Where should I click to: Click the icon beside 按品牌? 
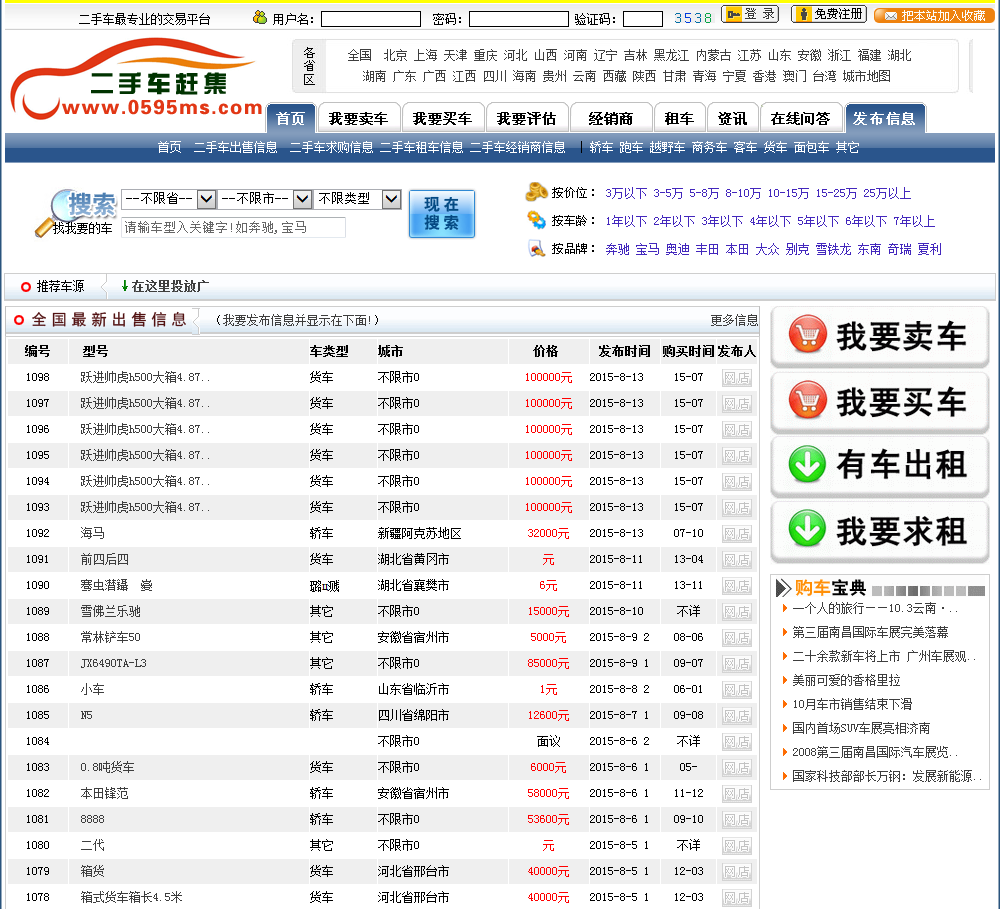click(x=536, y=249)
